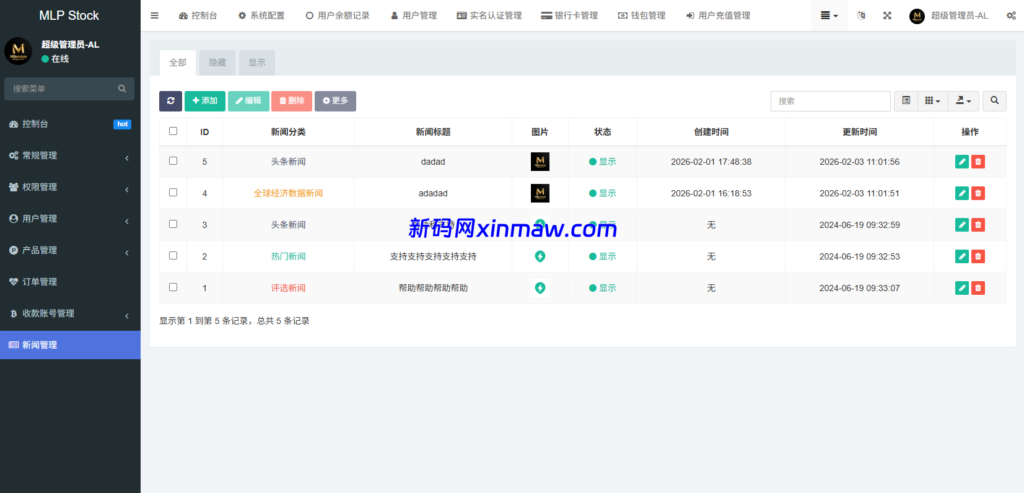This screenshot has width=1024, height=493.
Task: Click the green edit icon for row ID 5
Action: click(962, 161)
